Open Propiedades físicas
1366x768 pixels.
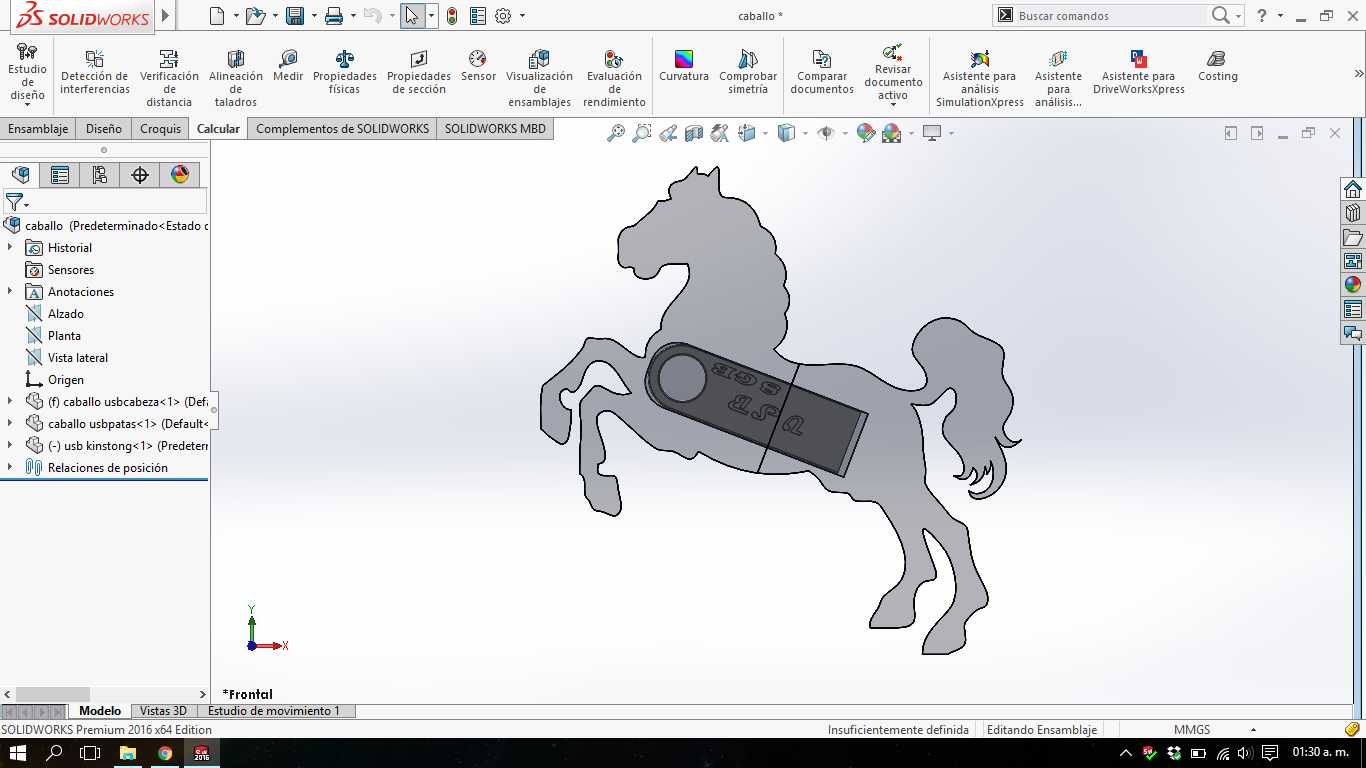point(345,73)
